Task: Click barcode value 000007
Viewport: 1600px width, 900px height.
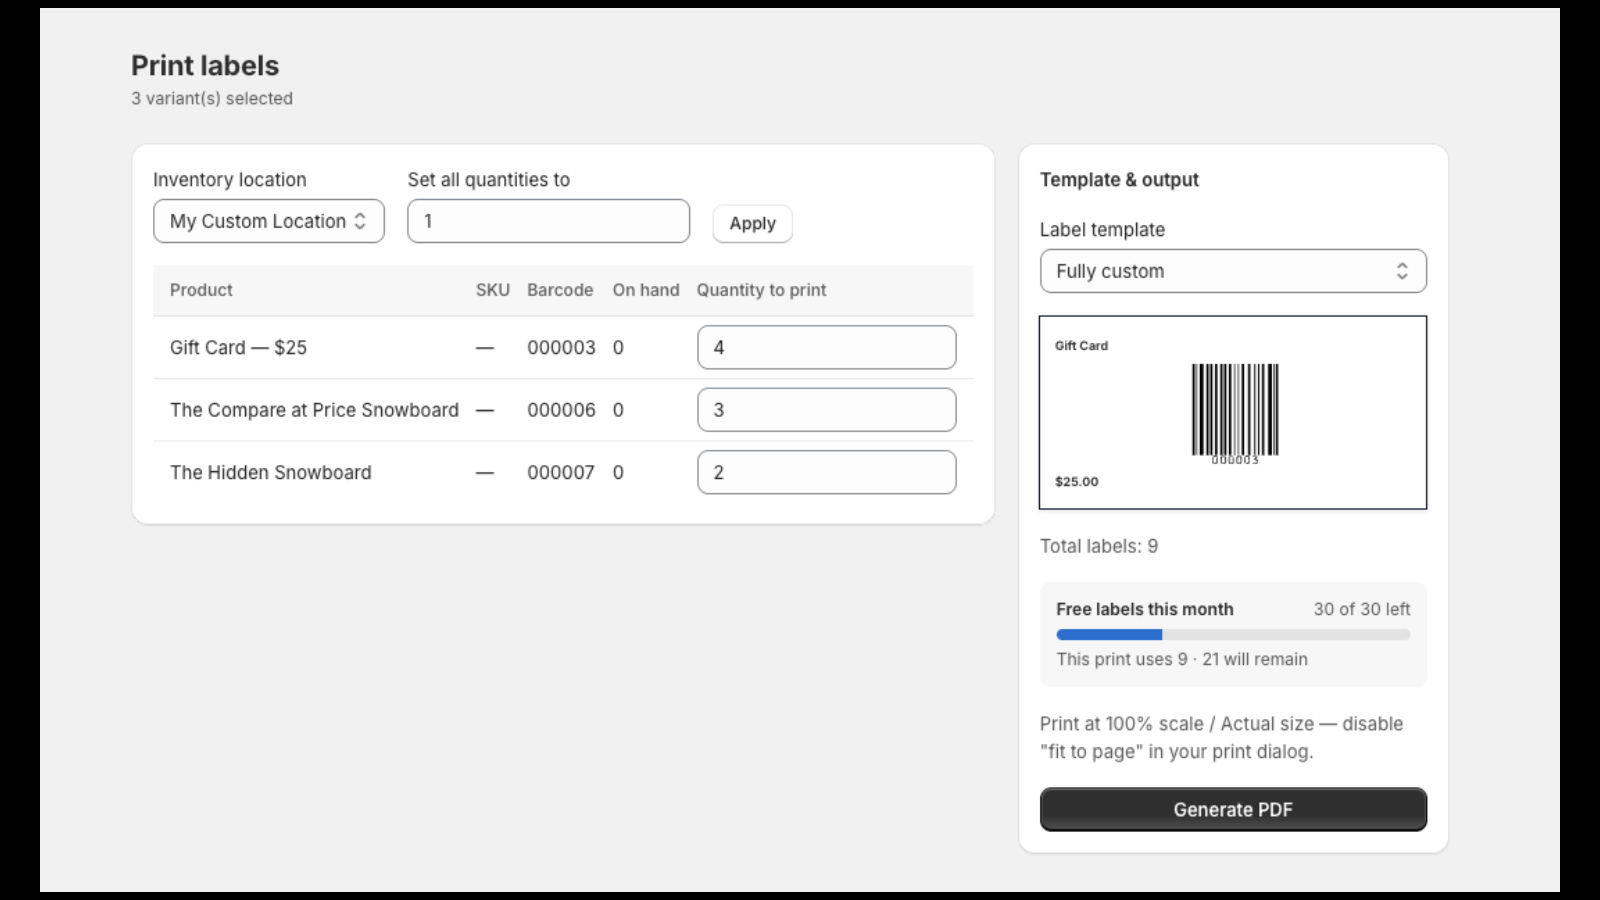Action: pos(561,472)
